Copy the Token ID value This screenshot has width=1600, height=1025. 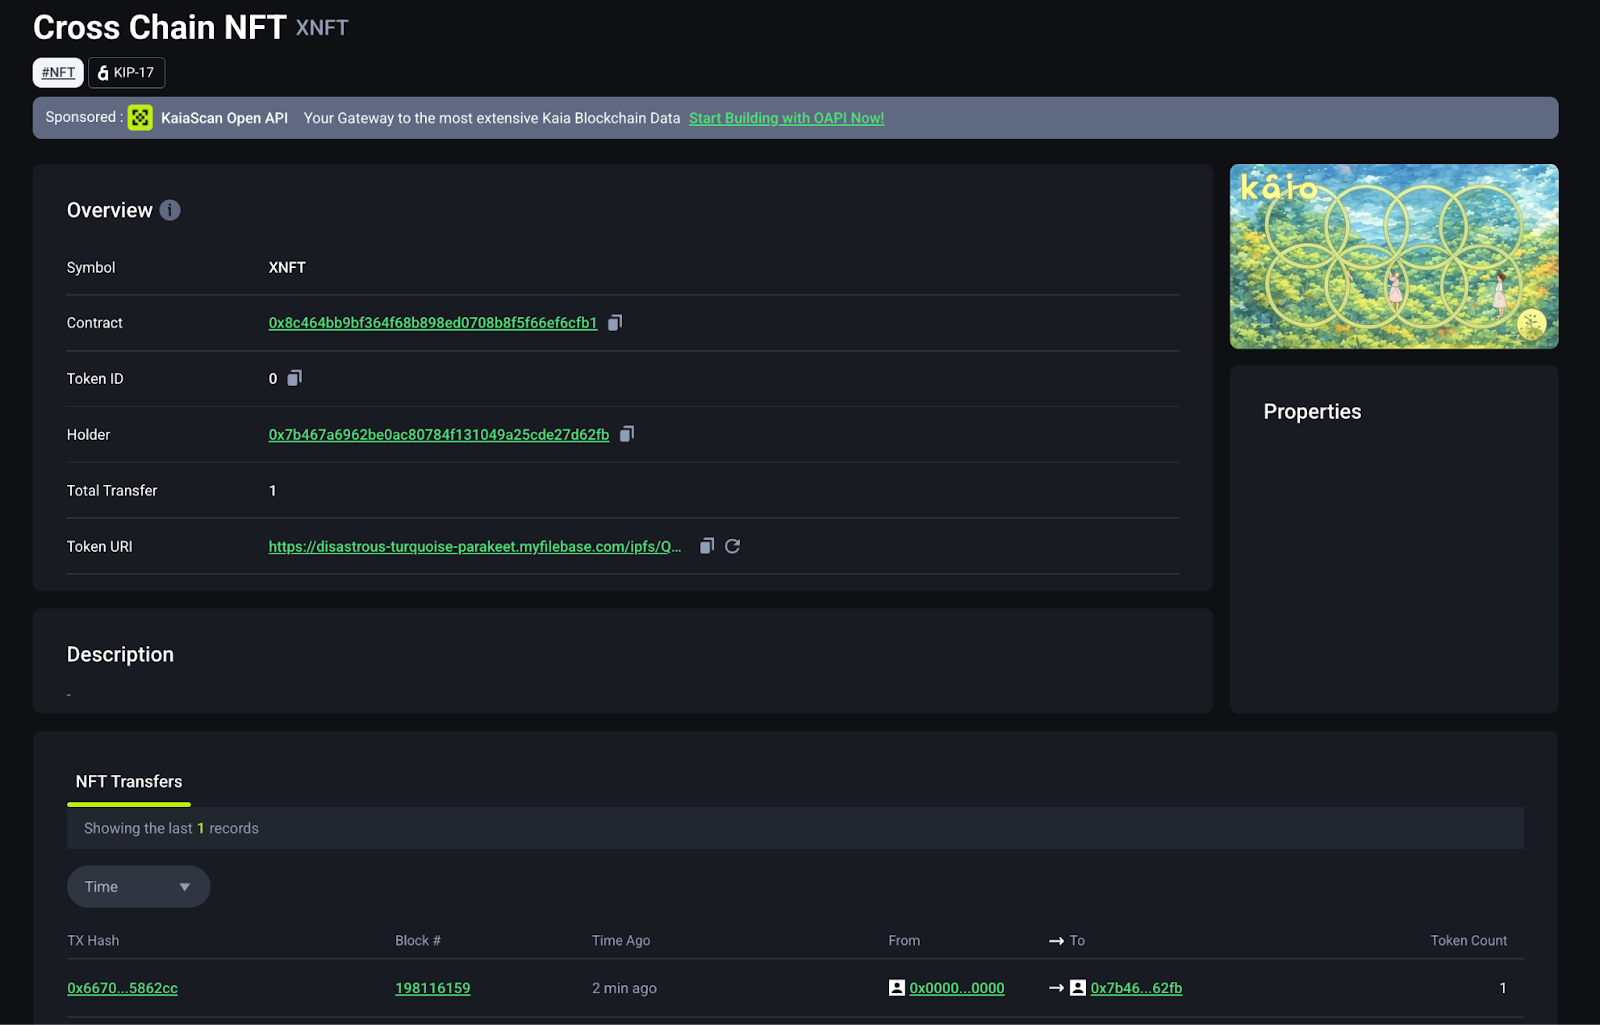point(294,378)
